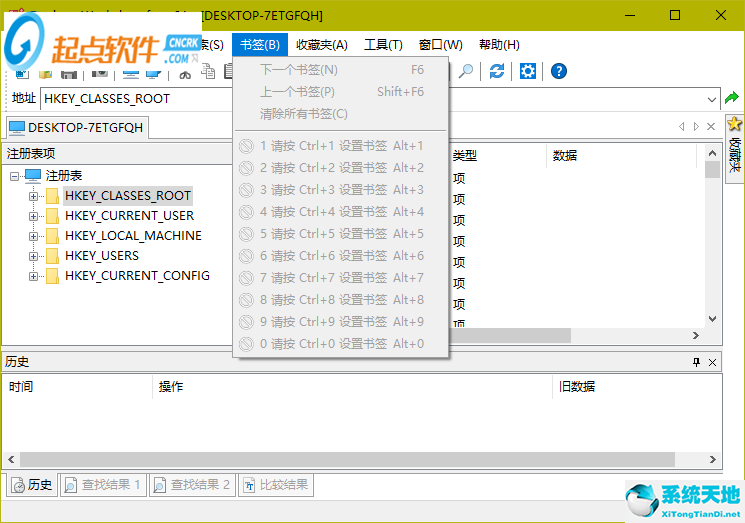Collapse the 注册表 root node

click(15, 176)
